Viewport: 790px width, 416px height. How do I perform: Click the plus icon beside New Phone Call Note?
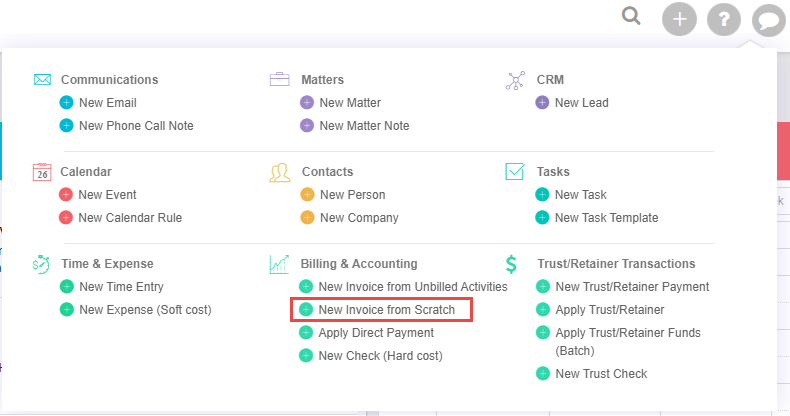(x=67, y=125)
